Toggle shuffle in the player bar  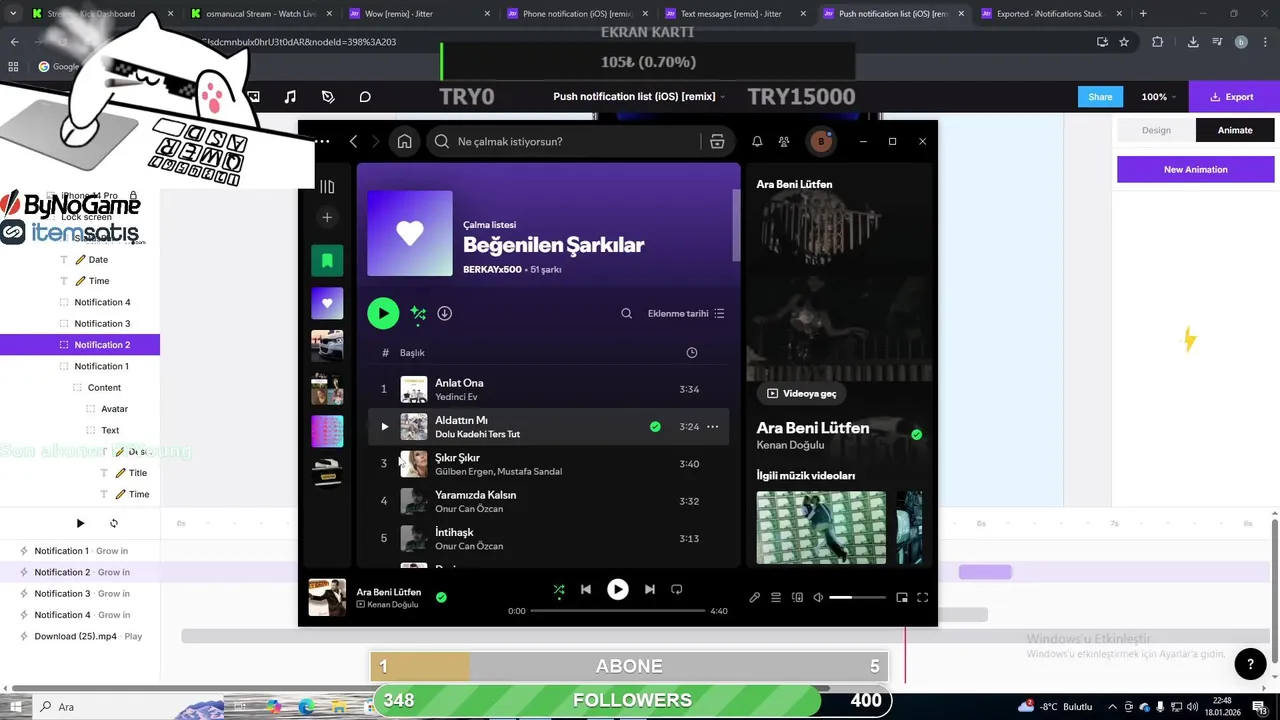[x=559, y=590]
